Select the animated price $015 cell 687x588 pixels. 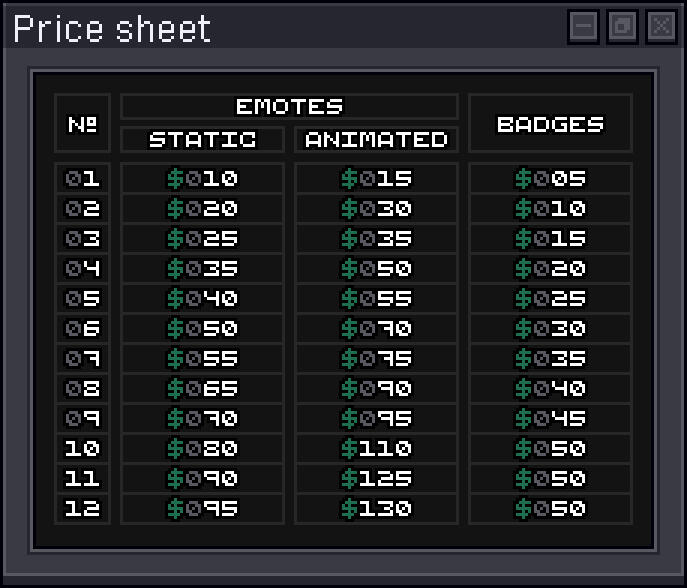pyautogui.click(x=376, y=179)
